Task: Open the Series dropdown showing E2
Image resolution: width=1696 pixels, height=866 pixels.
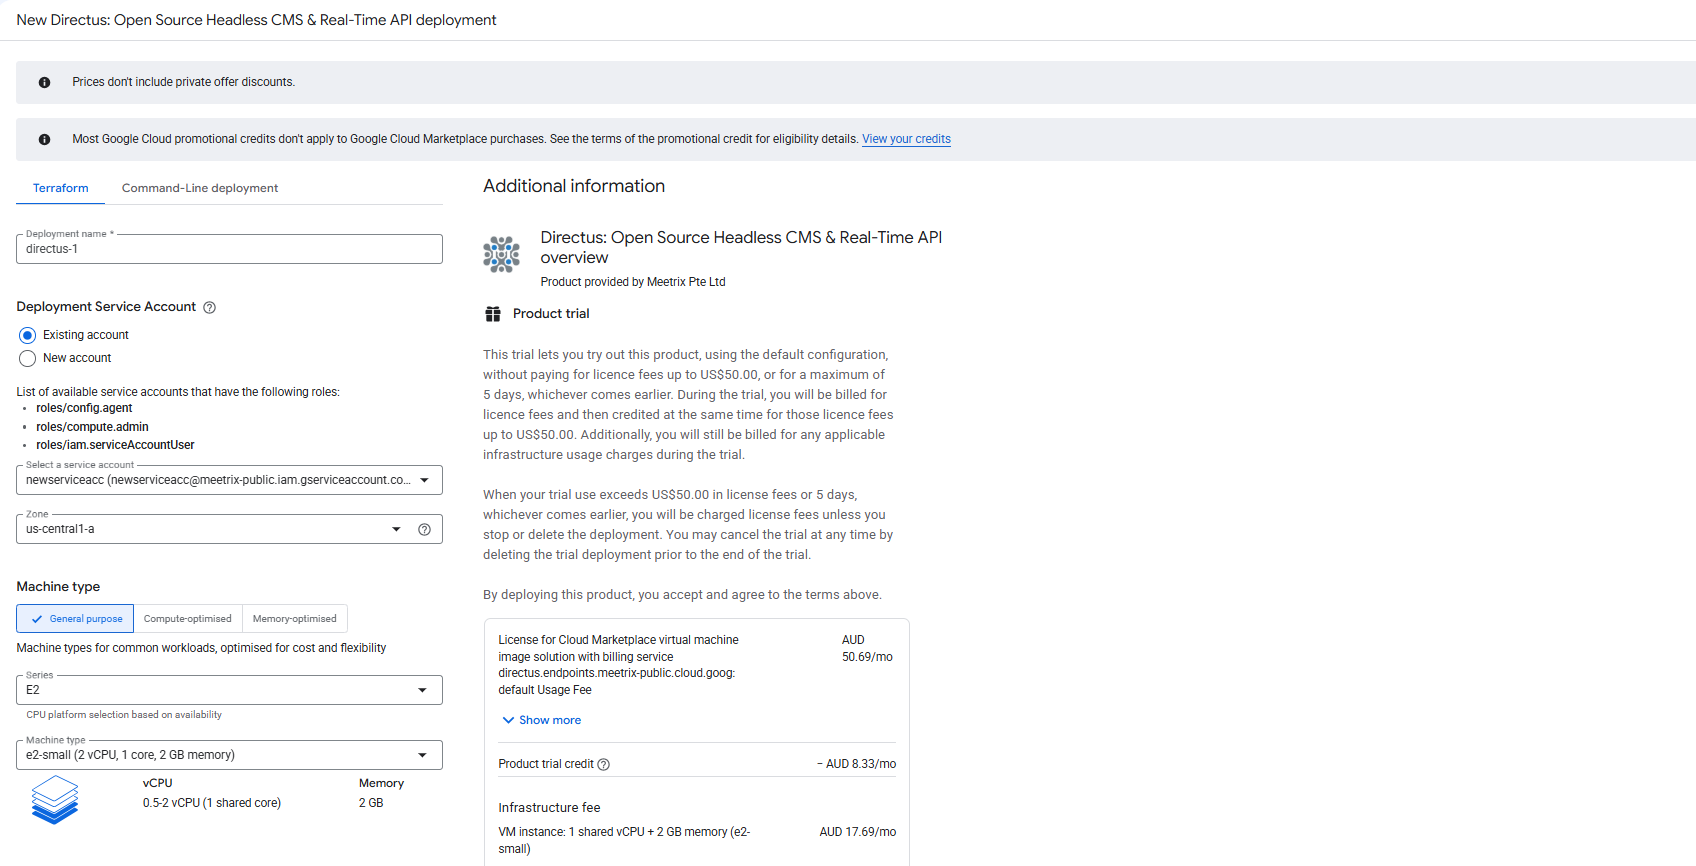Action: [229, 690]
